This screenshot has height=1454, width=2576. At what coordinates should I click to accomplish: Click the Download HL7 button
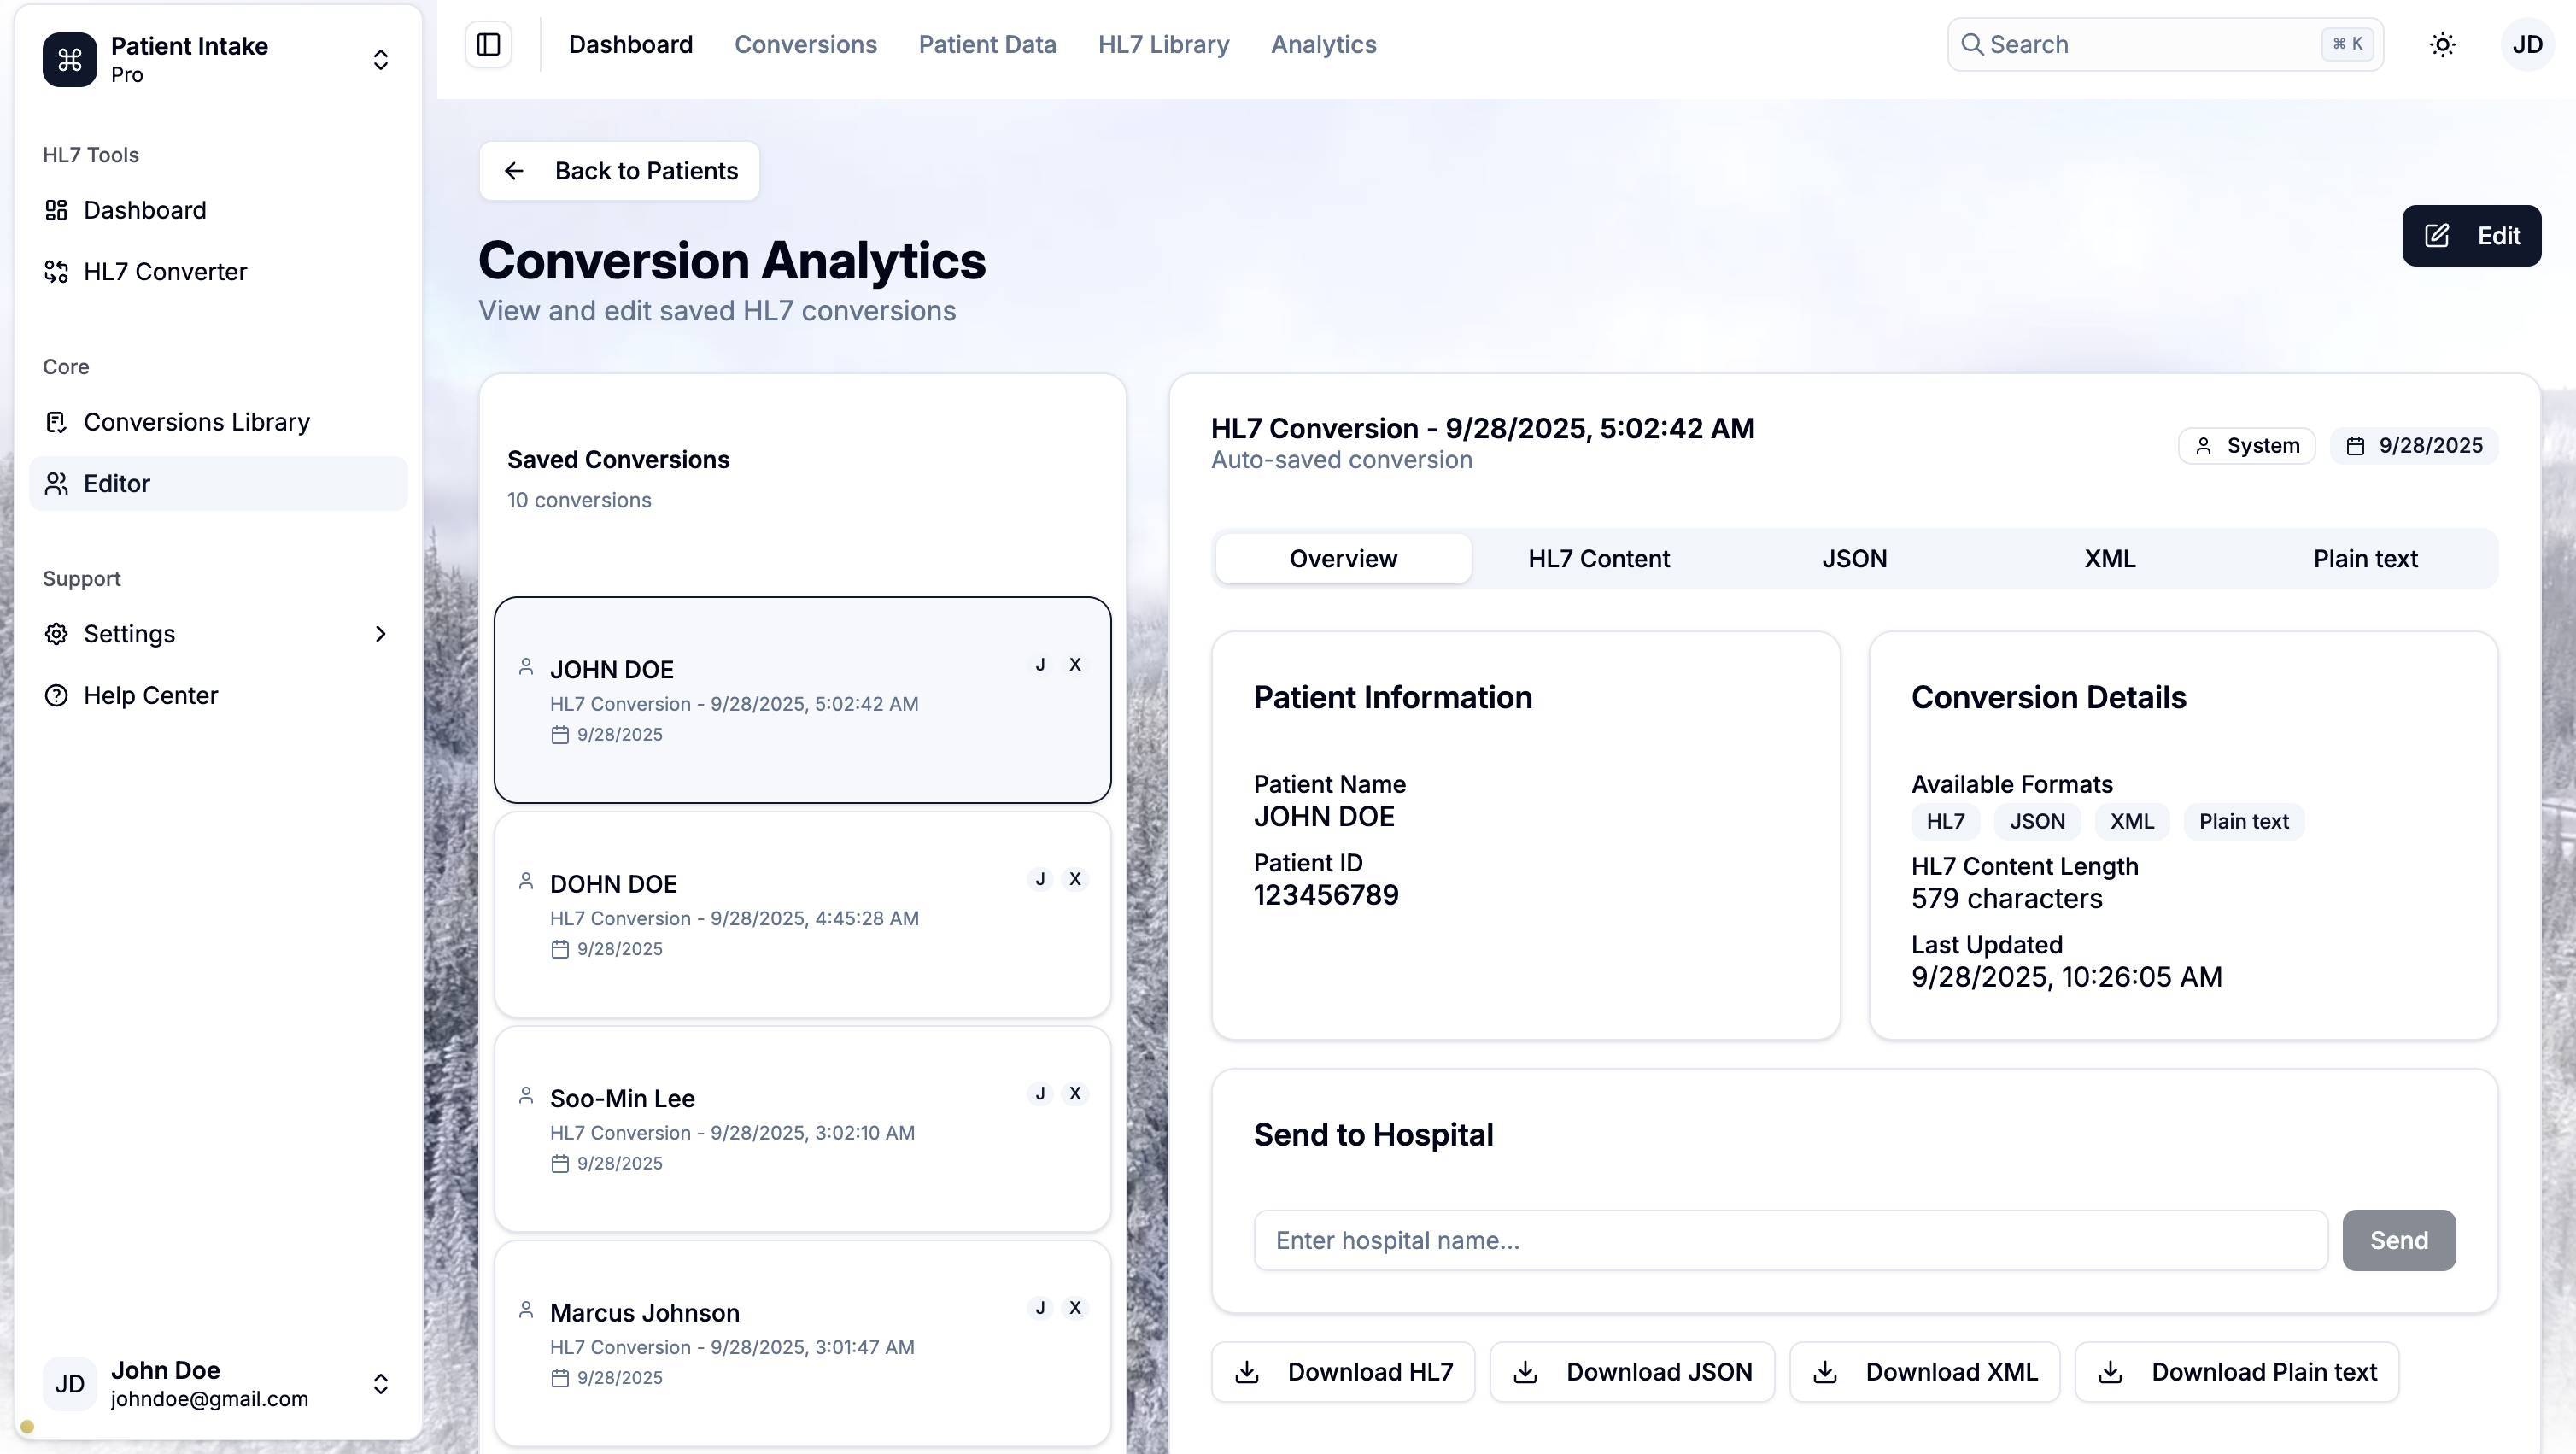pyautogui.click(x=1343, y=1372)
